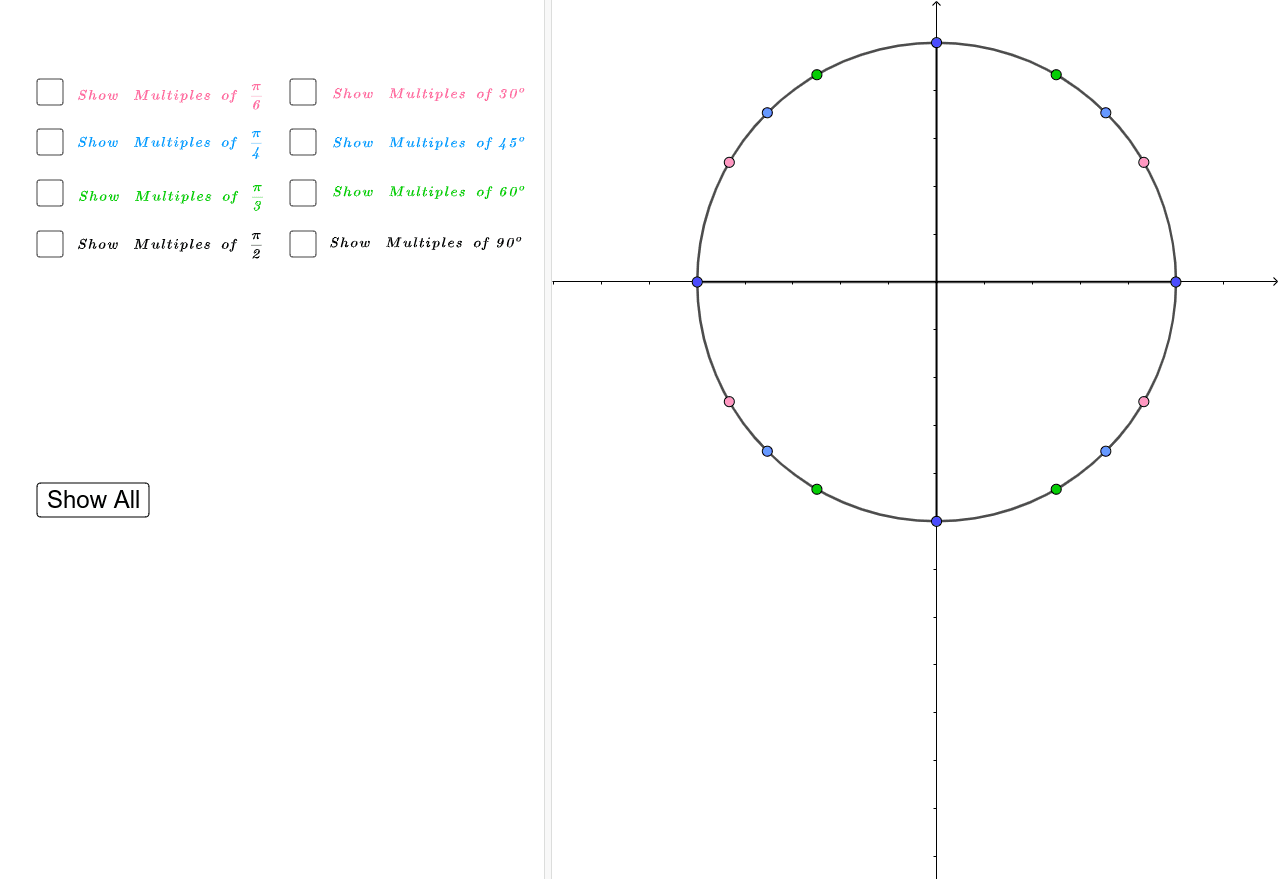Select the light blue point at 315 degrees
The height and width of the screenshot is (881, 1280).
(1105, 451)
